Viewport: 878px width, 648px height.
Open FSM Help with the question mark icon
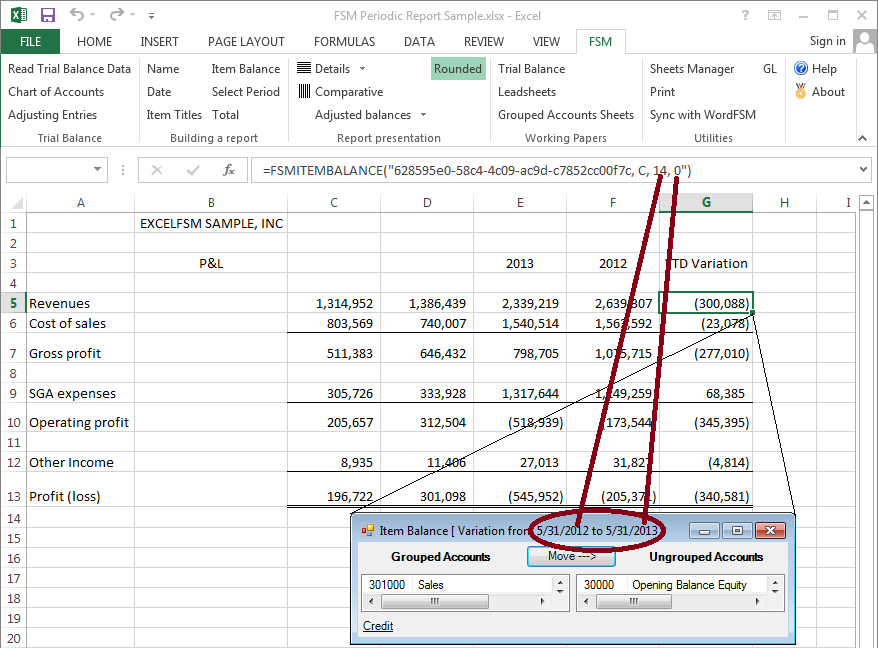(801, 69)
